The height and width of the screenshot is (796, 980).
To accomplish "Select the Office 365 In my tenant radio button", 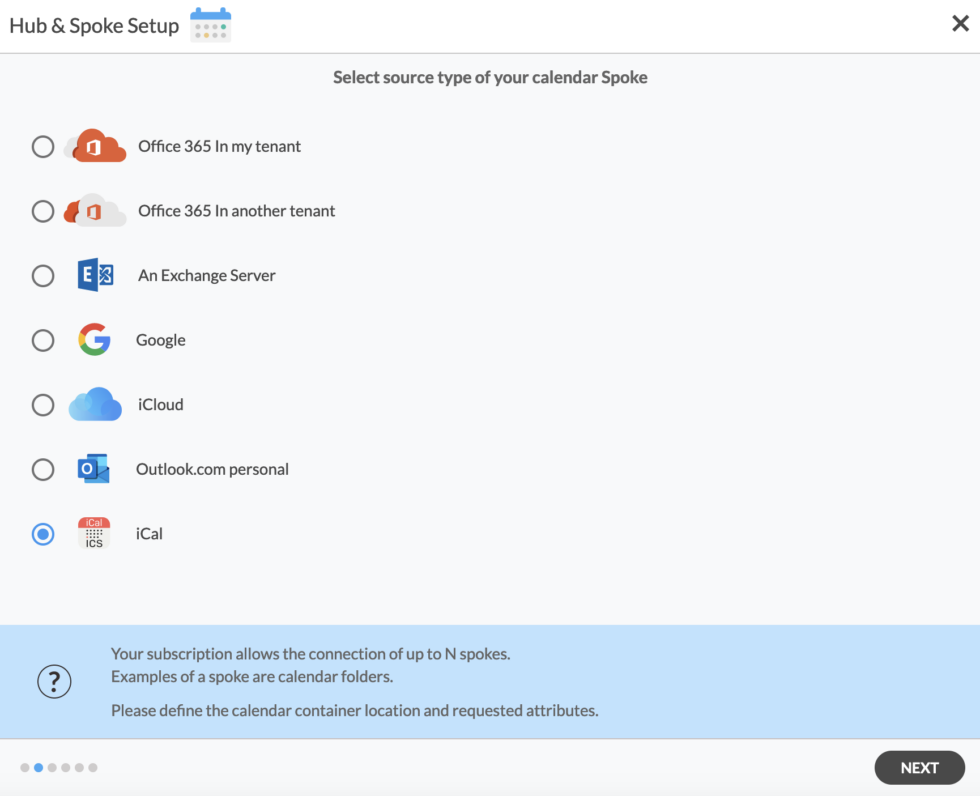I will coord(43,146).
